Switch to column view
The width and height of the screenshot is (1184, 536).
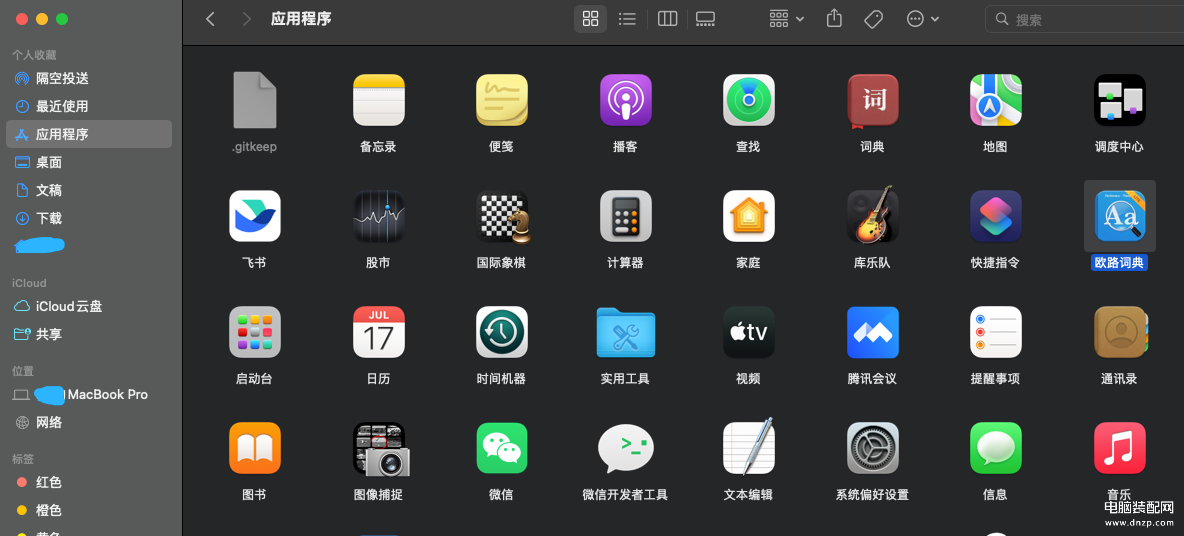coord(668,19)
